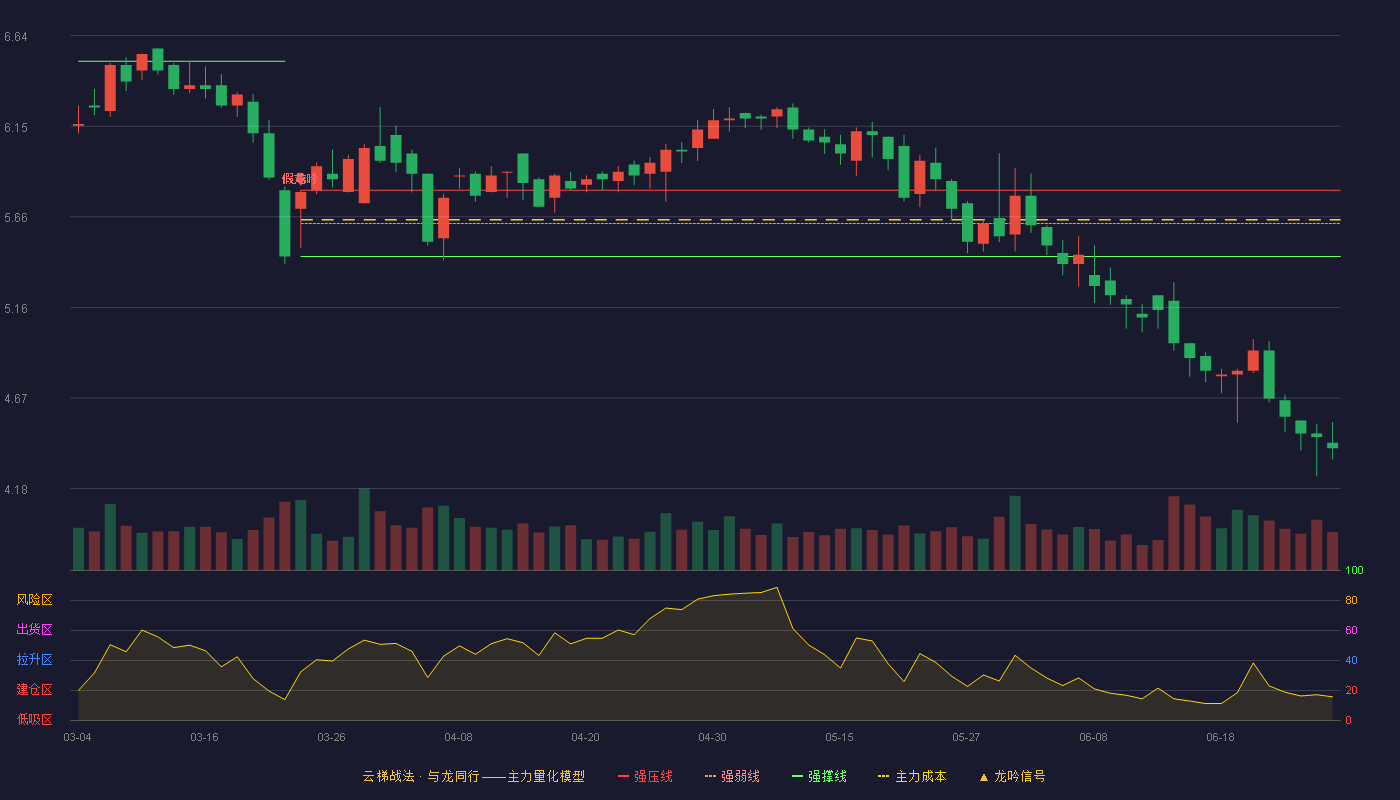Toggle the 强压线 legend entry

pos(645,776)
